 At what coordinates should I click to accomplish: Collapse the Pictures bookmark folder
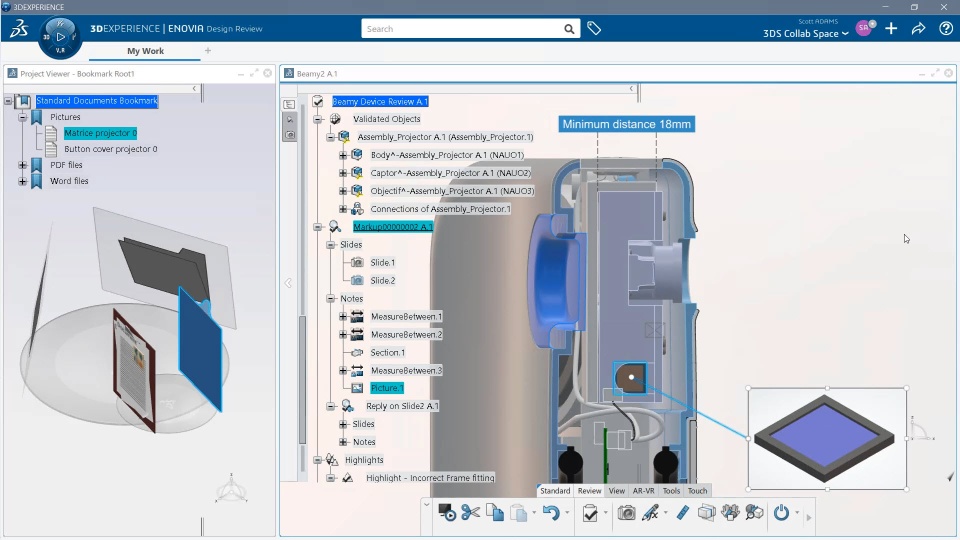pyautogui.click(x=23, y=117)
